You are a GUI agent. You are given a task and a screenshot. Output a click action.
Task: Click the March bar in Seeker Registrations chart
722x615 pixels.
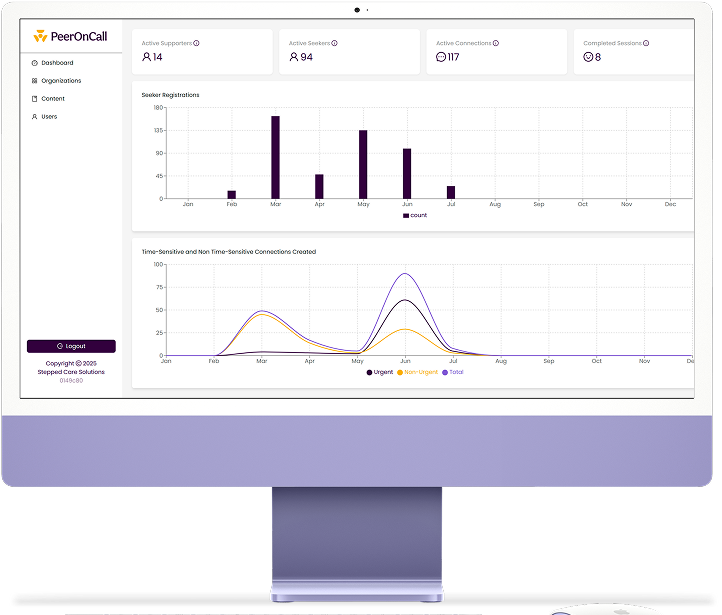(x=275, y=158)
